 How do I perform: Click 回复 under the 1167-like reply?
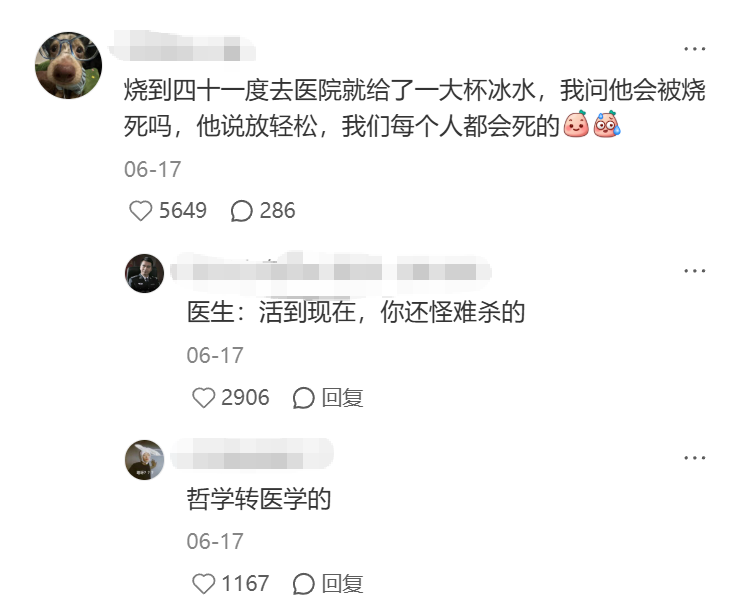tap(342, 584)
